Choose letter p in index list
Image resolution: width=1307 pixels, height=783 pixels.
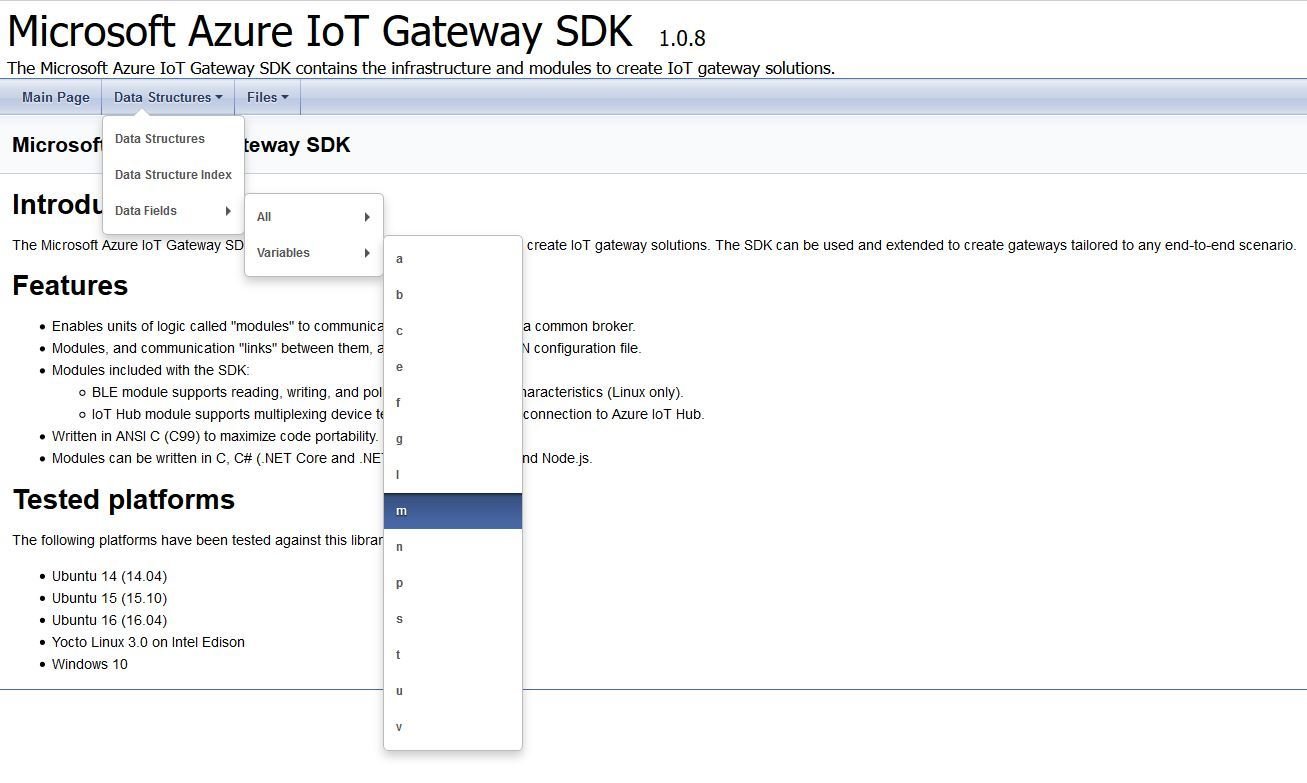click(x=453, y=583)
